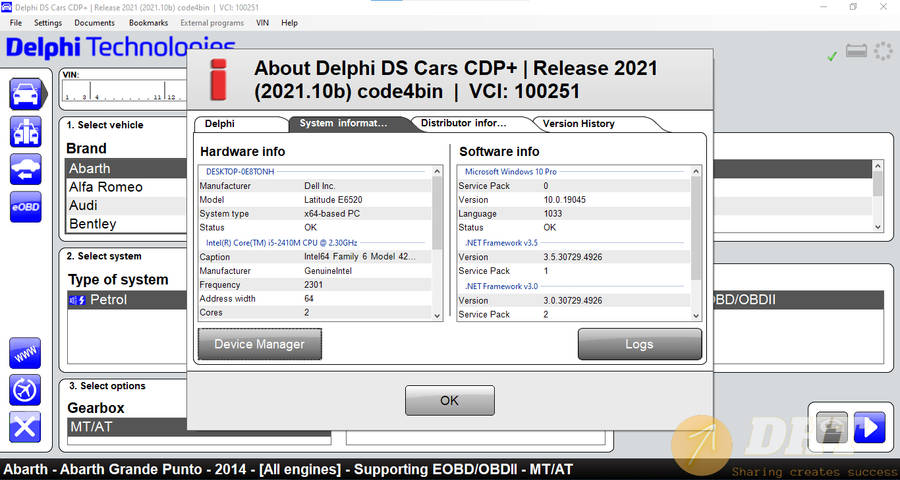Click the restore window button
Image resolution: width=900 pixels, height=480 pixels.
click(853, 7)
